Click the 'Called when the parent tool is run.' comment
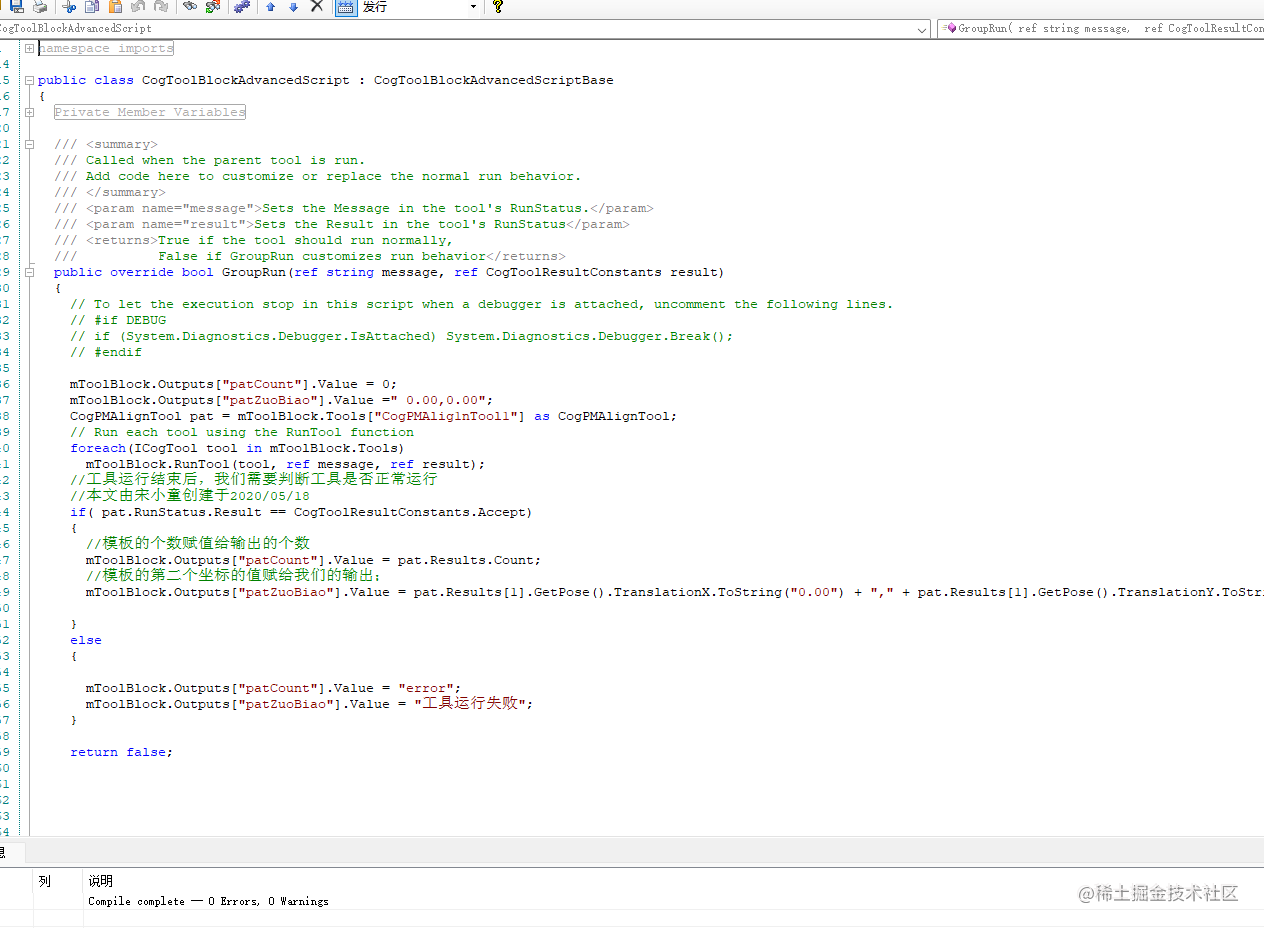 (x=209, y=160)
